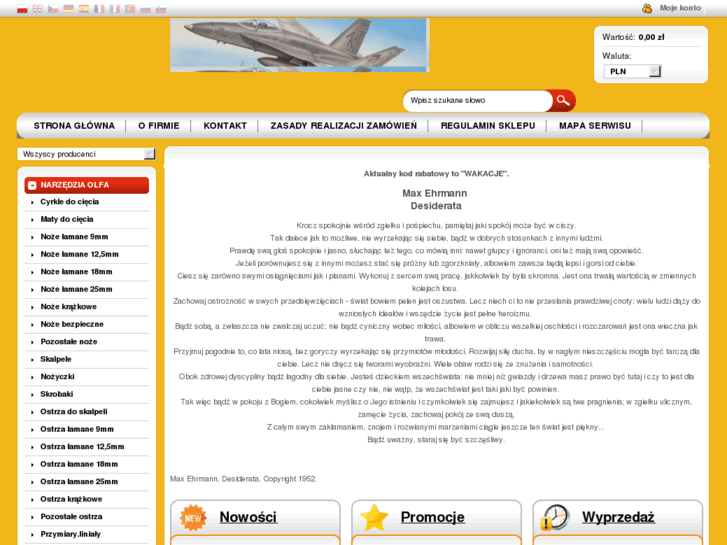Switch language using the Italian flag
The height and width of the screenshot is (545, 727).
pyautogui.click(x=115, y=9)
